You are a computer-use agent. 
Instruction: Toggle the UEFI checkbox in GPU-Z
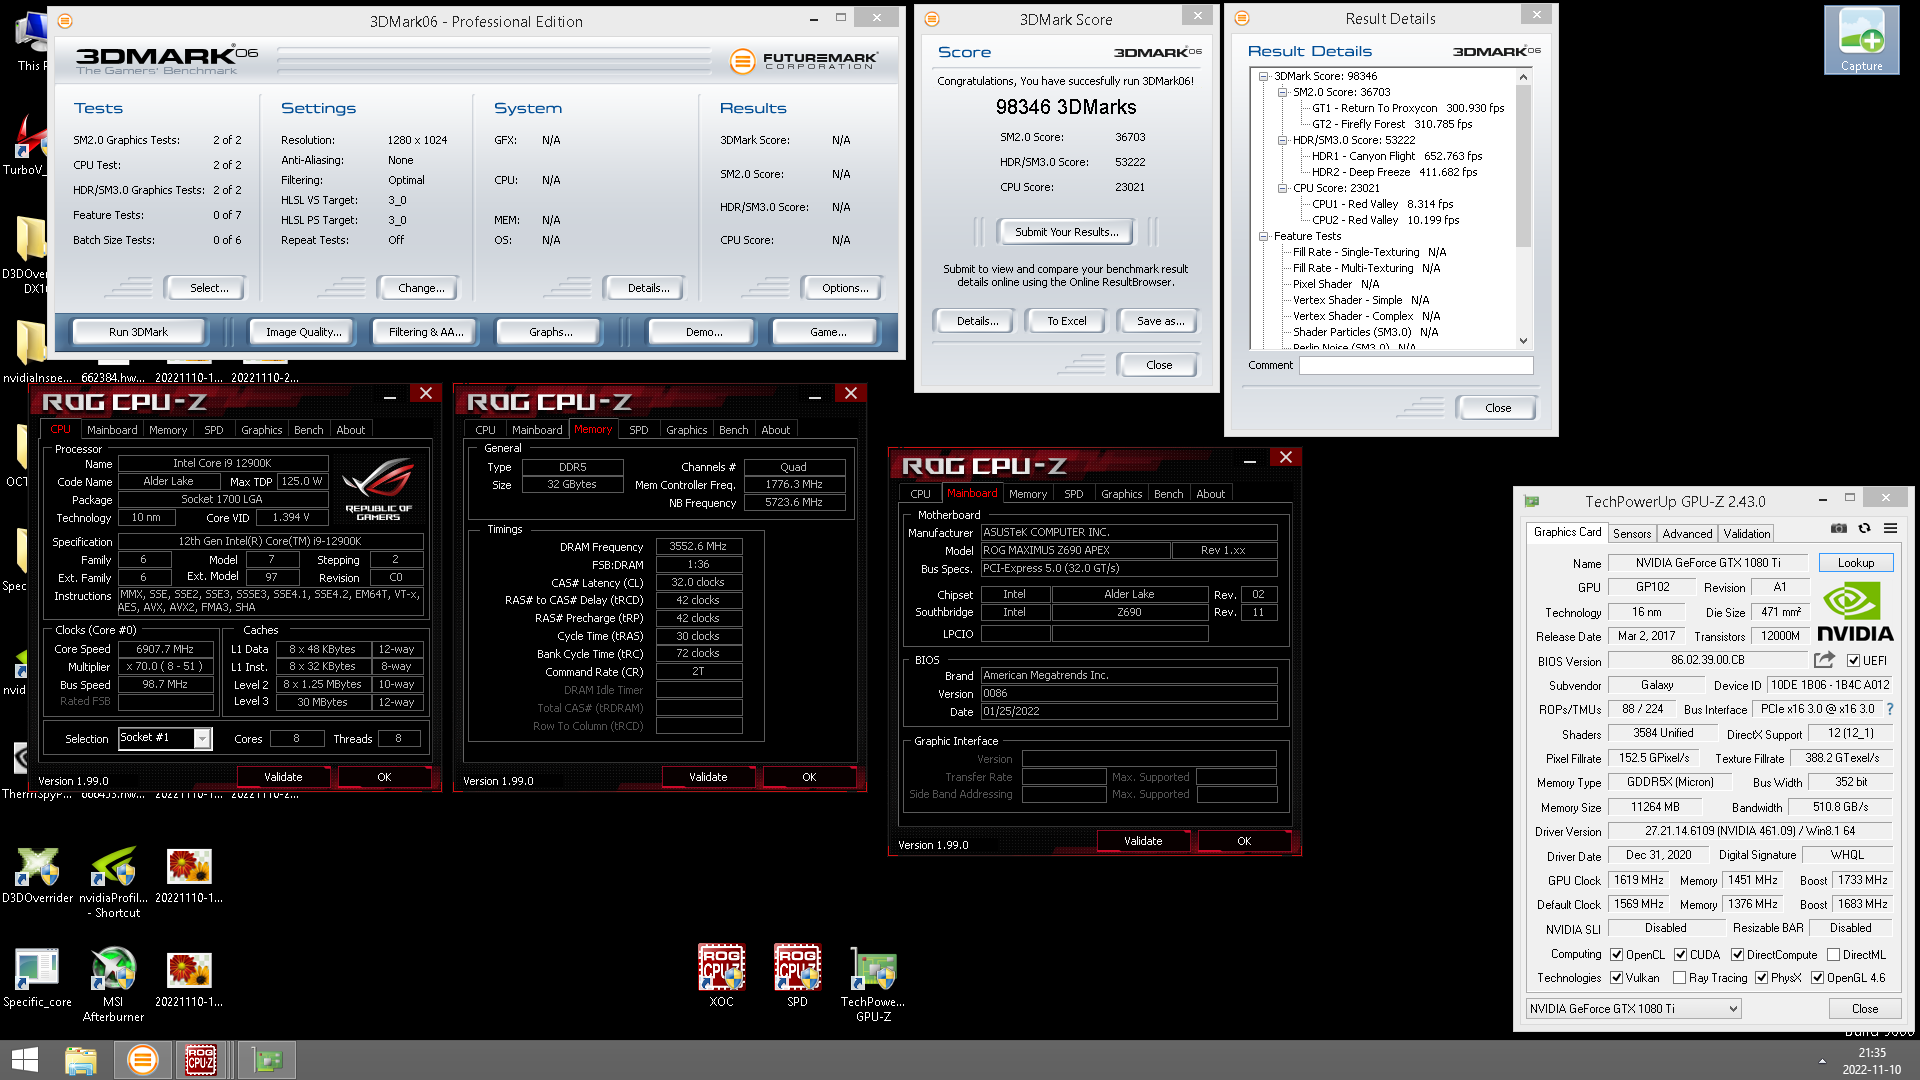click(x=1853, y=661)
